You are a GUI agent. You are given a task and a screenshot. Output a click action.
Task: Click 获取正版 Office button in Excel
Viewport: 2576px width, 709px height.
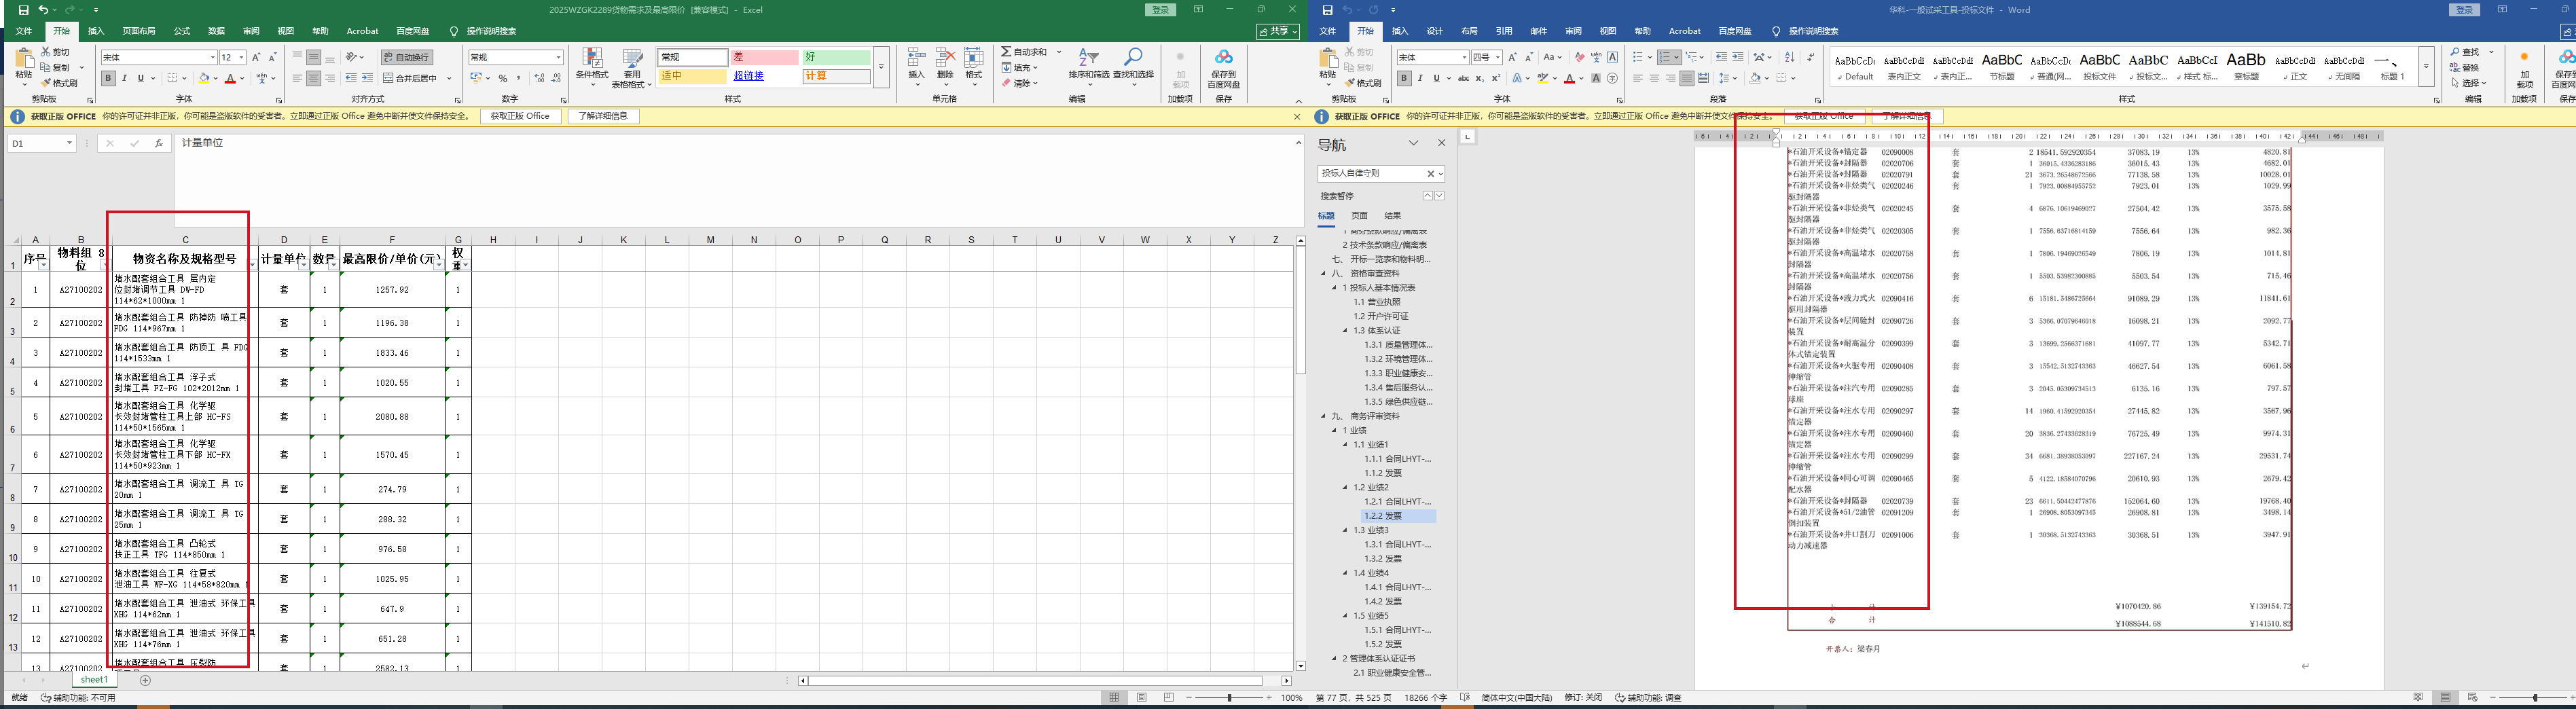coord(521,116)
